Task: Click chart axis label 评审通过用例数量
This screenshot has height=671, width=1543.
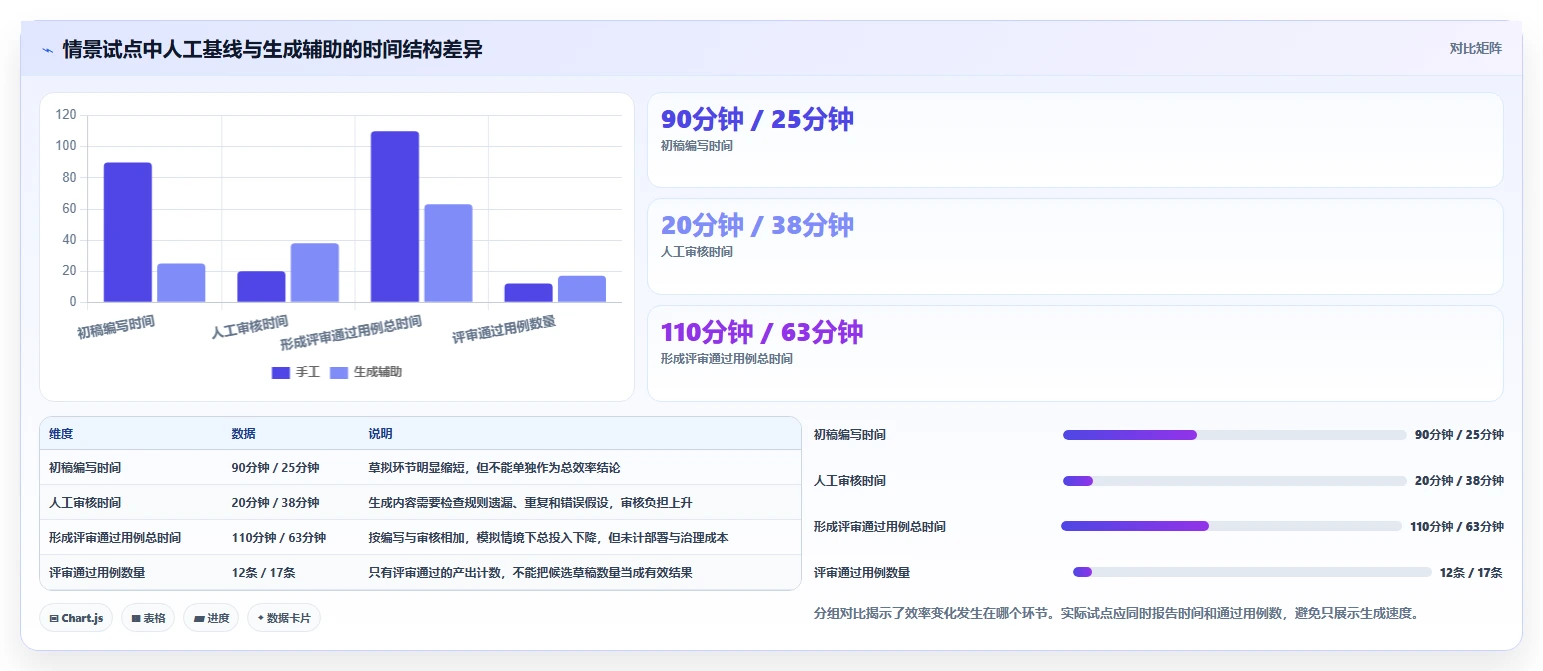Action: [504, 329]
